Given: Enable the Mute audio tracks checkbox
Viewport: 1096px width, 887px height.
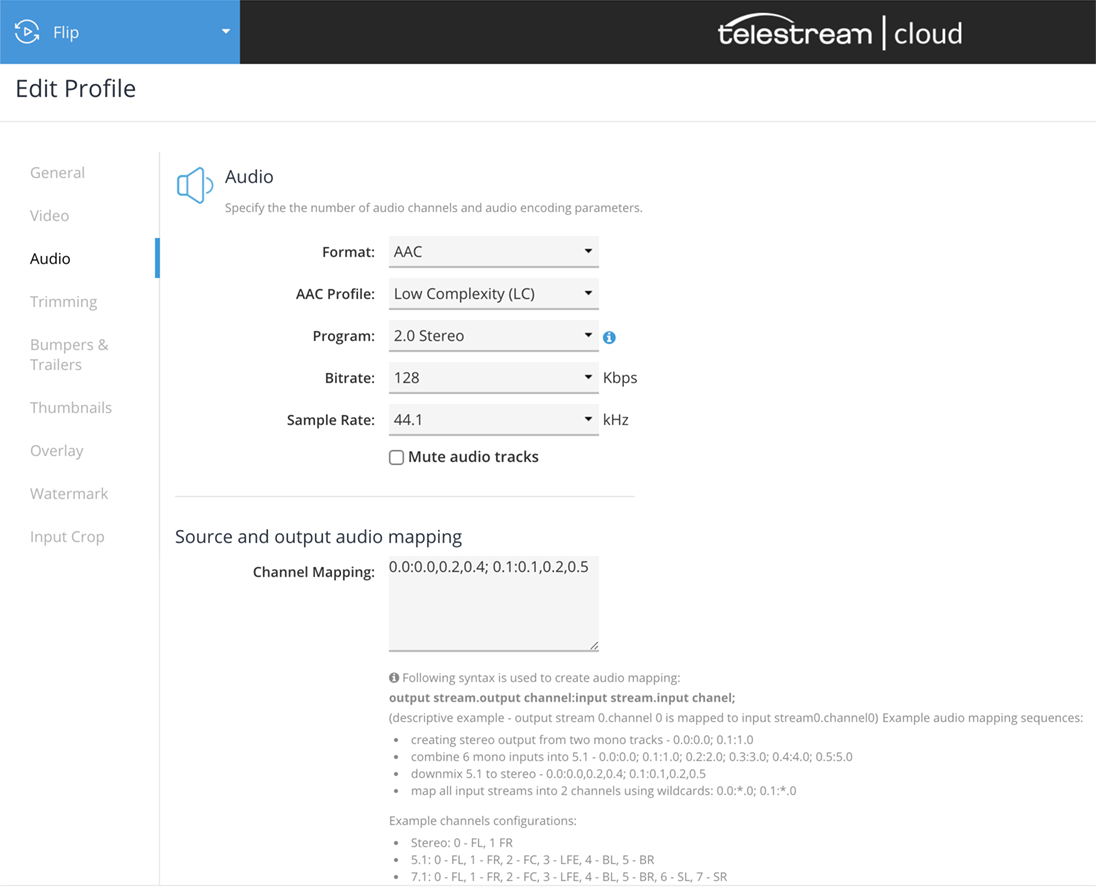Looking at the screenshot, I should pos(396,457).
